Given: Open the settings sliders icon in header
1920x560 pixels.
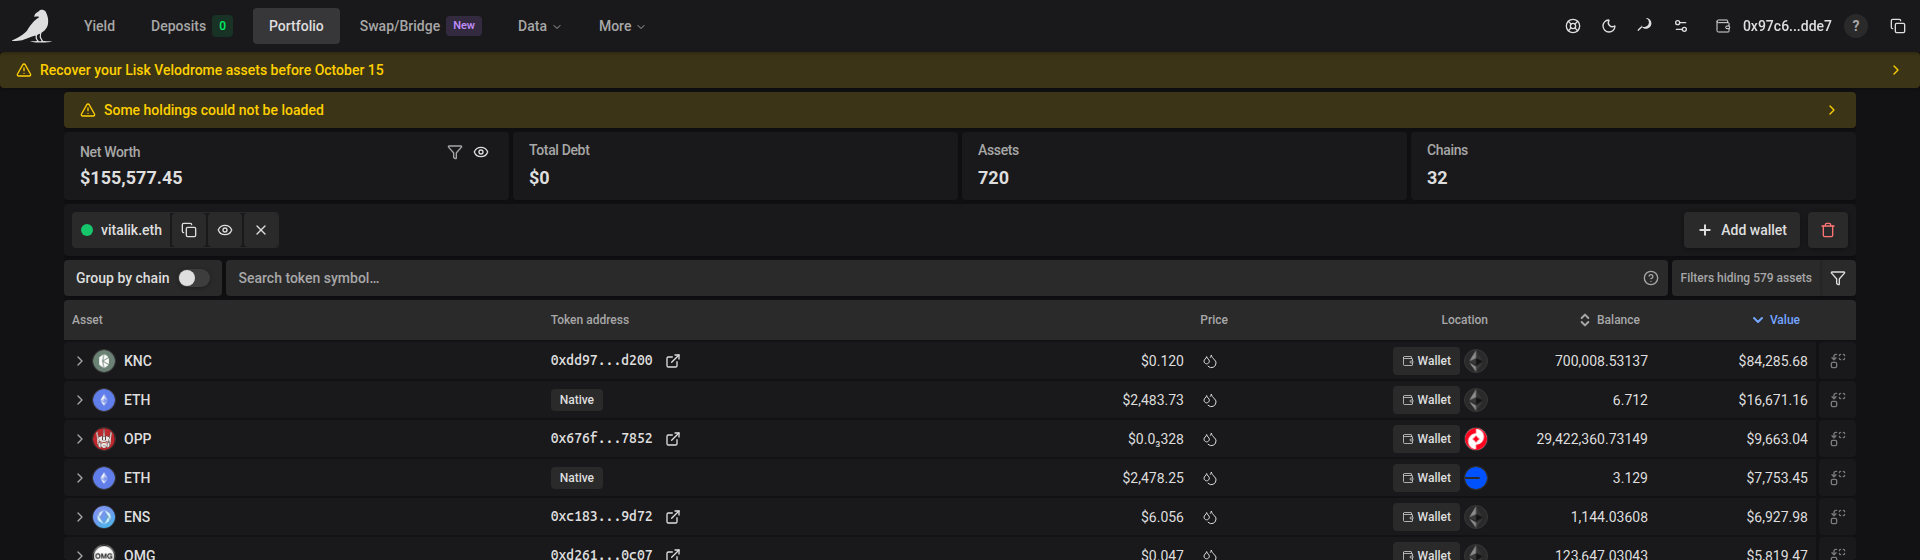Looking at the screenshot, I should coord(1681,26).
